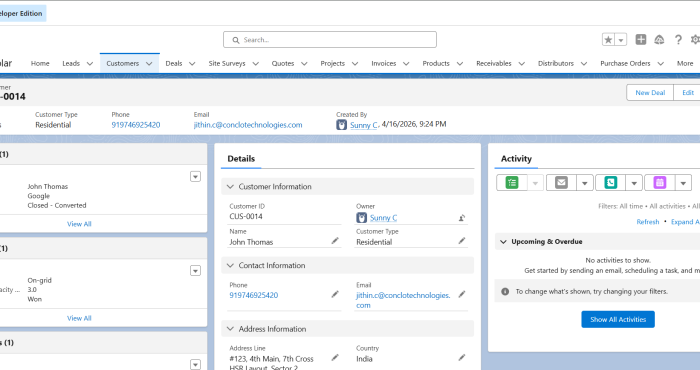Edit the Address Line pencil icon
700x370 pixels.
coord(335,358)
